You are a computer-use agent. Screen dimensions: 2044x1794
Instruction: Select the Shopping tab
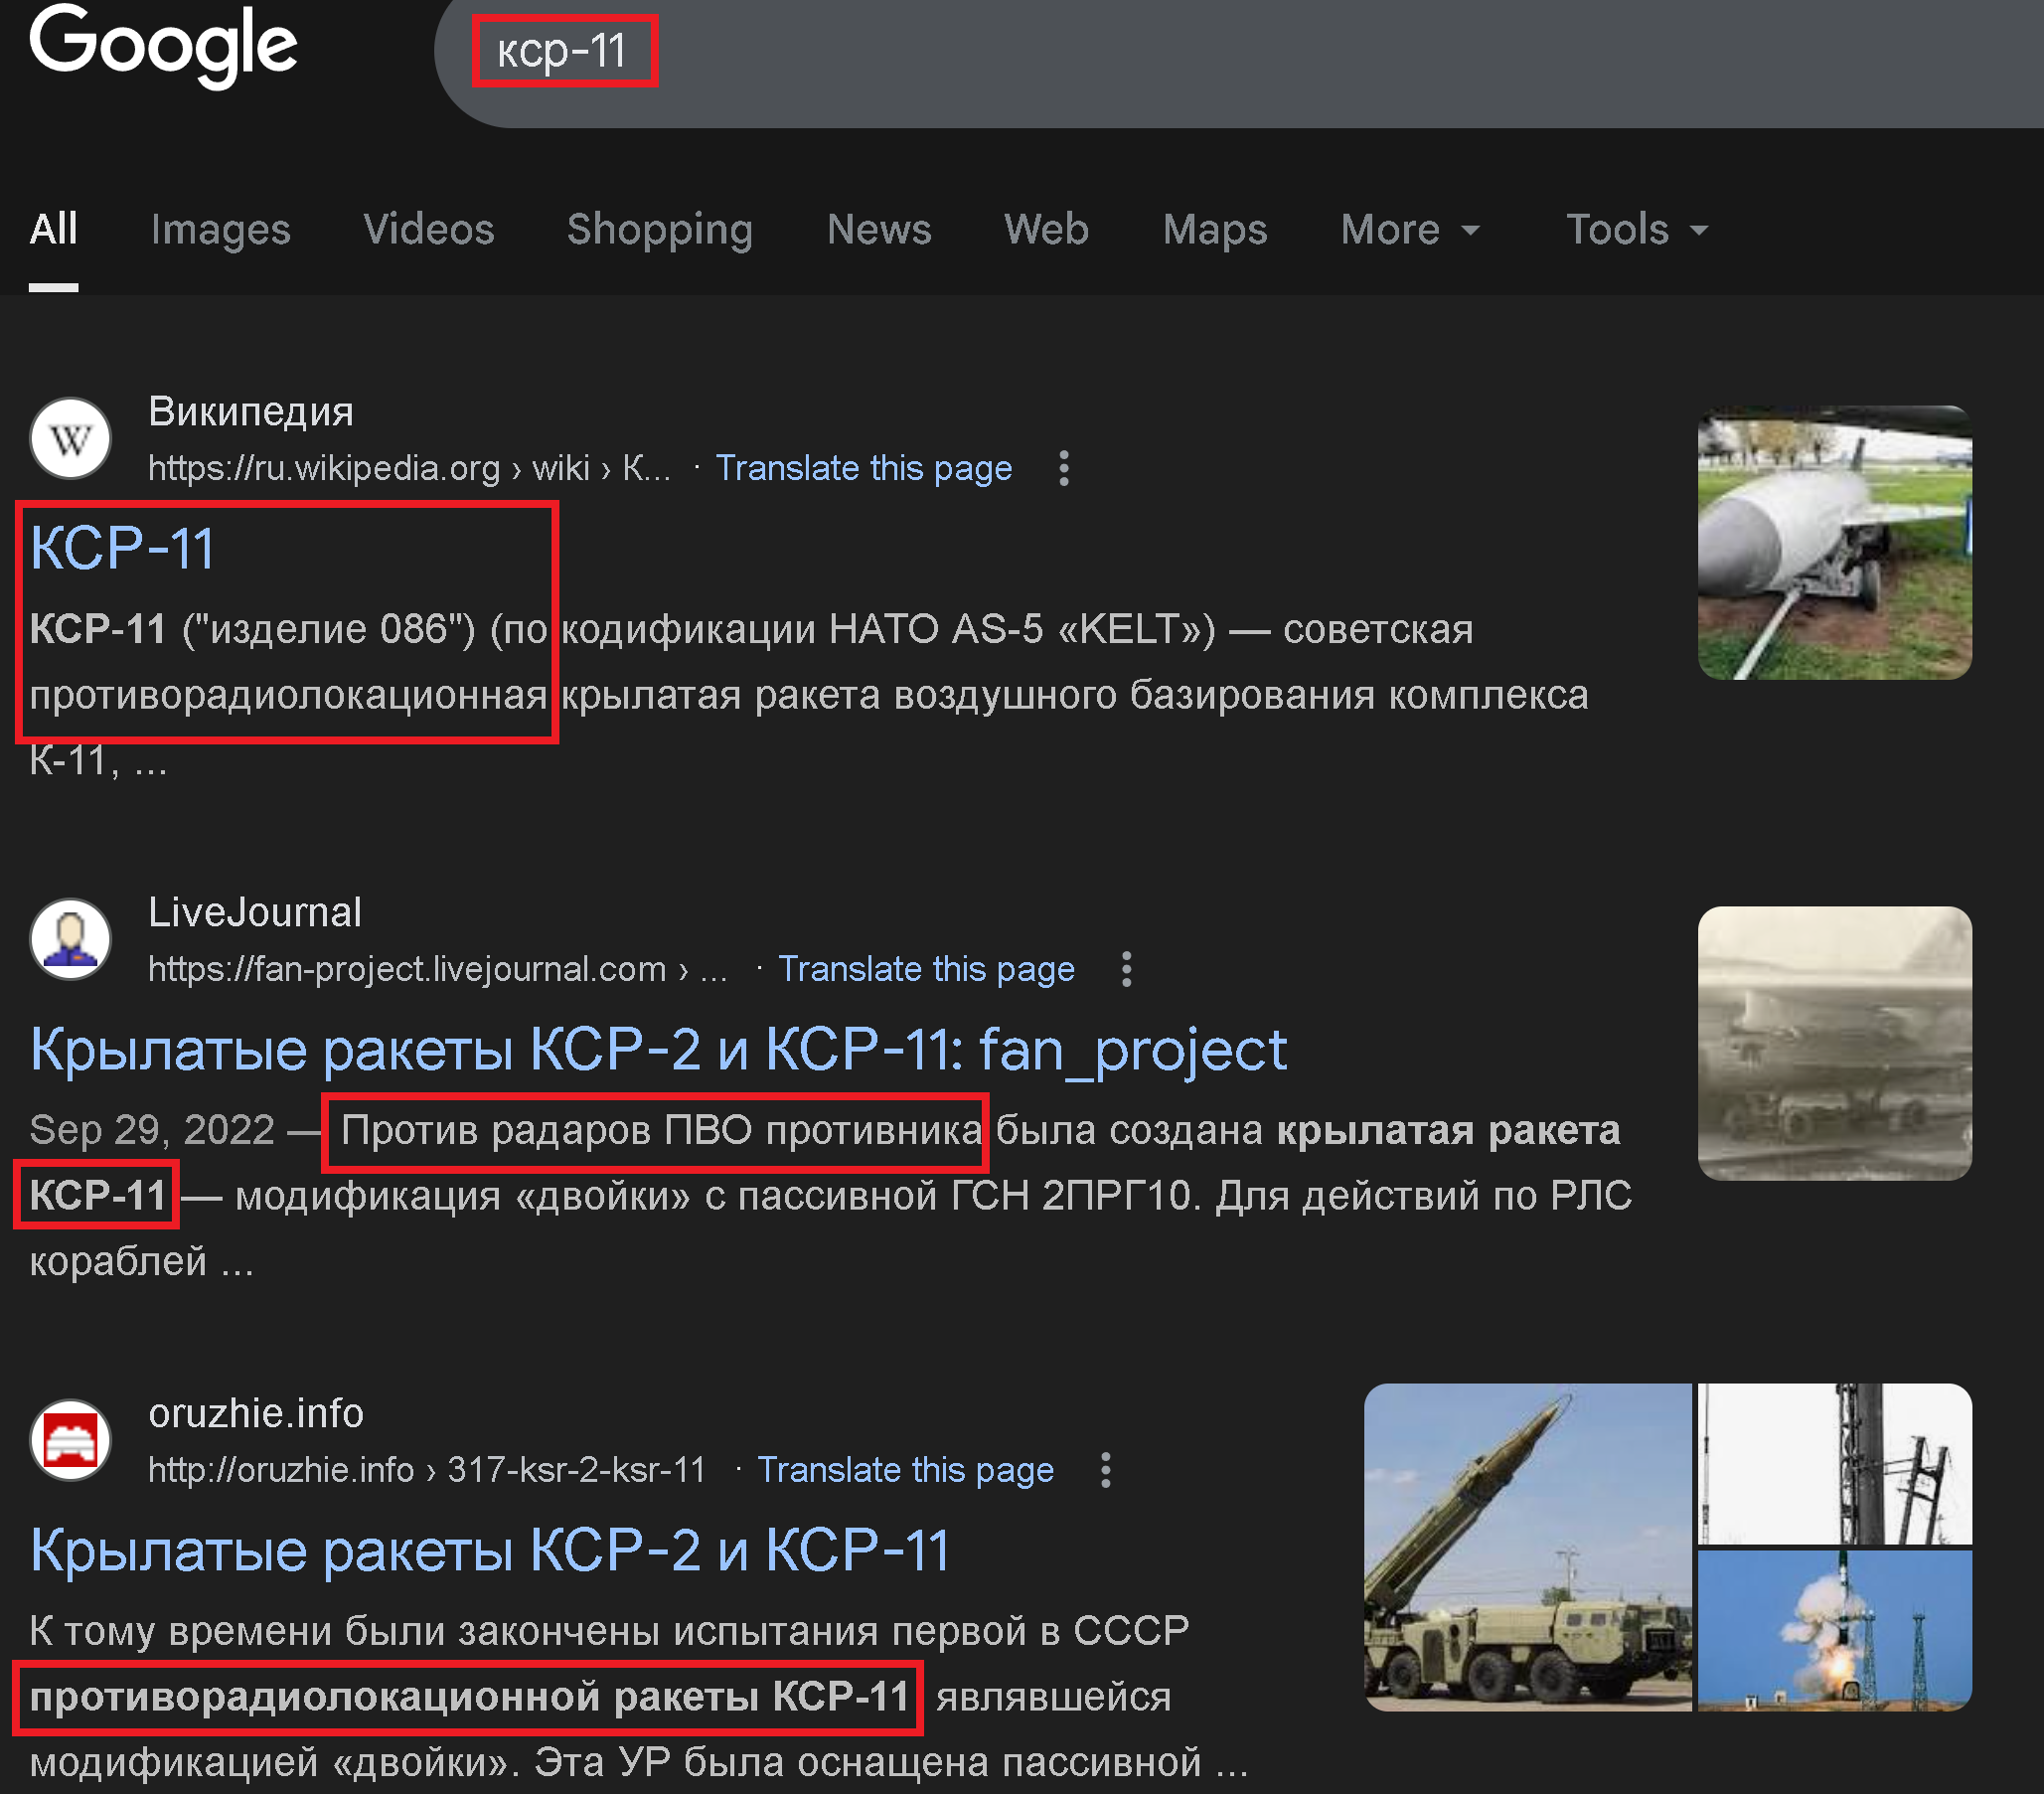tap(659, 230)
